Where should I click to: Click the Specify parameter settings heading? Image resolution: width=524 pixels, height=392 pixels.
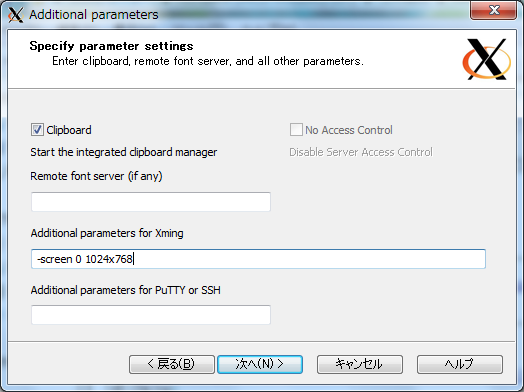click(111, 46)
